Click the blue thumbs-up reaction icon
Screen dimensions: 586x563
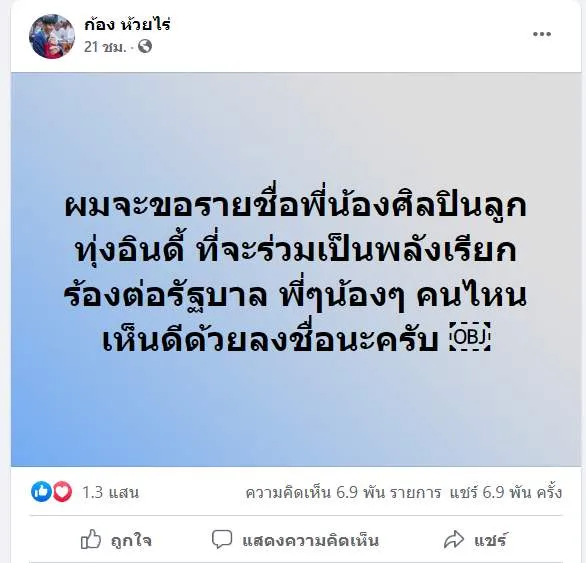(41, 492)
